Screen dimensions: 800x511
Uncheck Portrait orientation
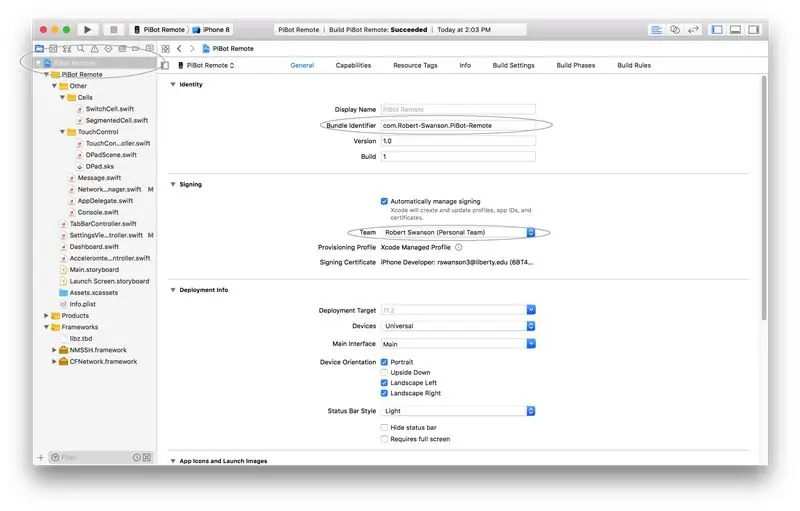(x=384, y=362)
